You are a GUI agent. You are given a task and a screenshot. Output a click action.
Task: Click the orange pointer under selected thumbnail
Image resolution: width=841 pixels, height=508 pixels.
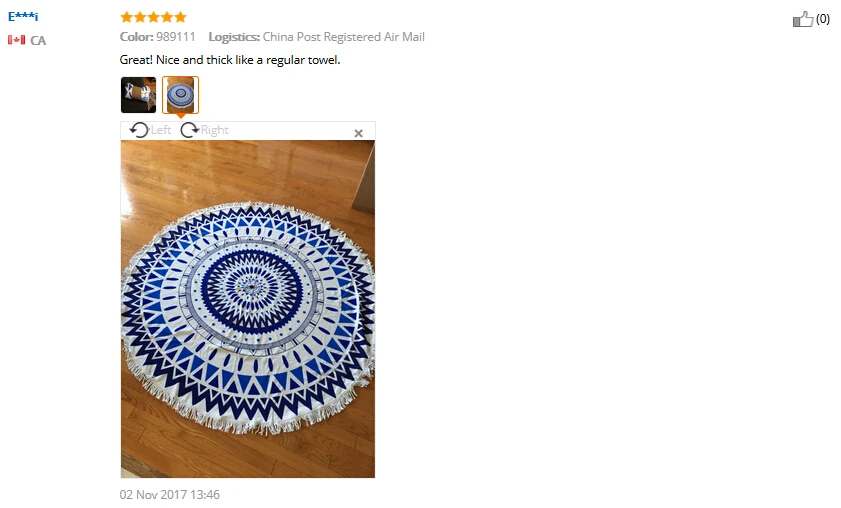pyautogui.click(x=181, y=116)
